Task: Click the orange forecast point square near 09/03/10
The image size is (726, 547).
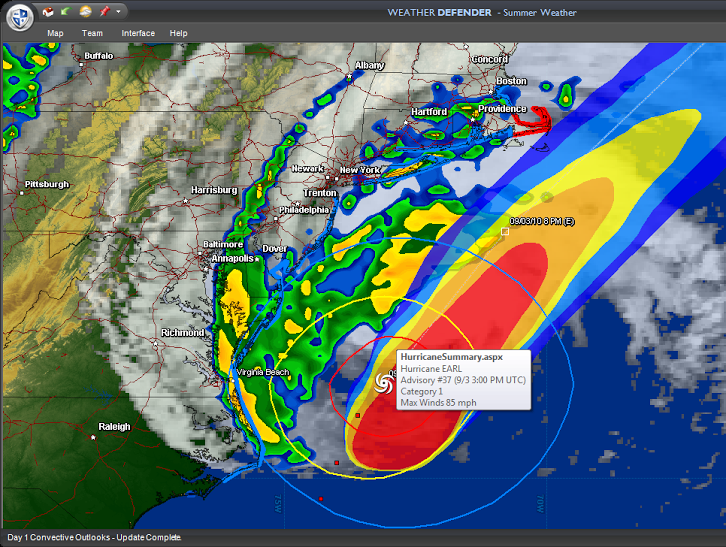Action: [505, 231]
